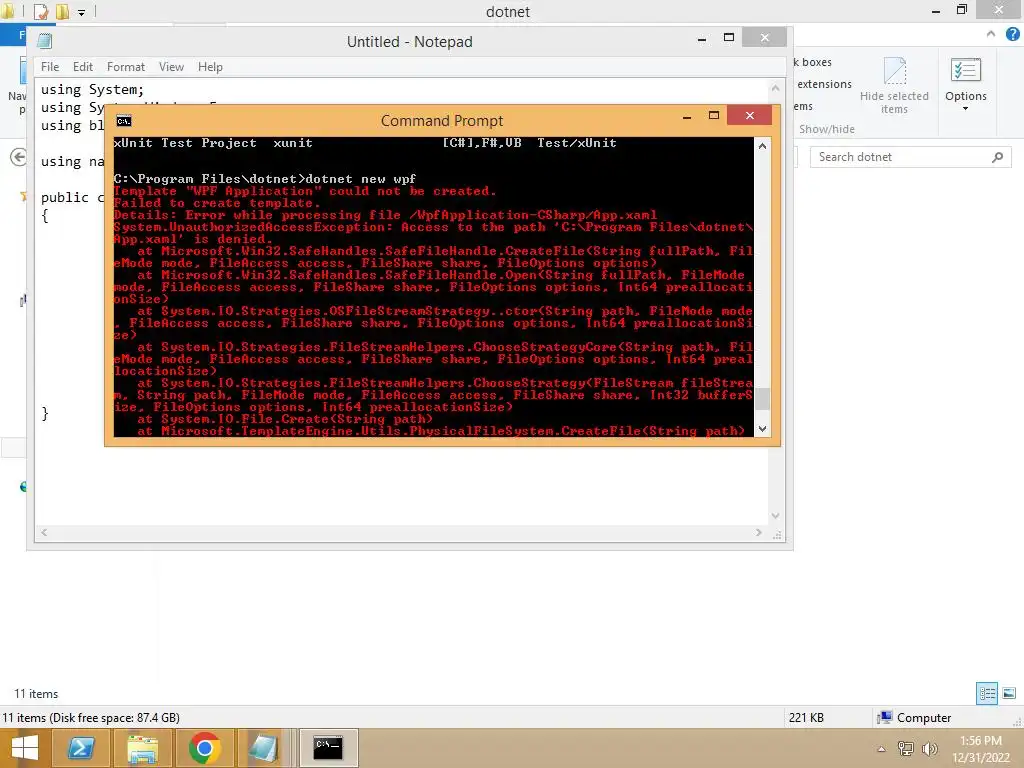Click the Command Prompt scroll down arrow
The image size is (1024, 768).
(762, 429)
